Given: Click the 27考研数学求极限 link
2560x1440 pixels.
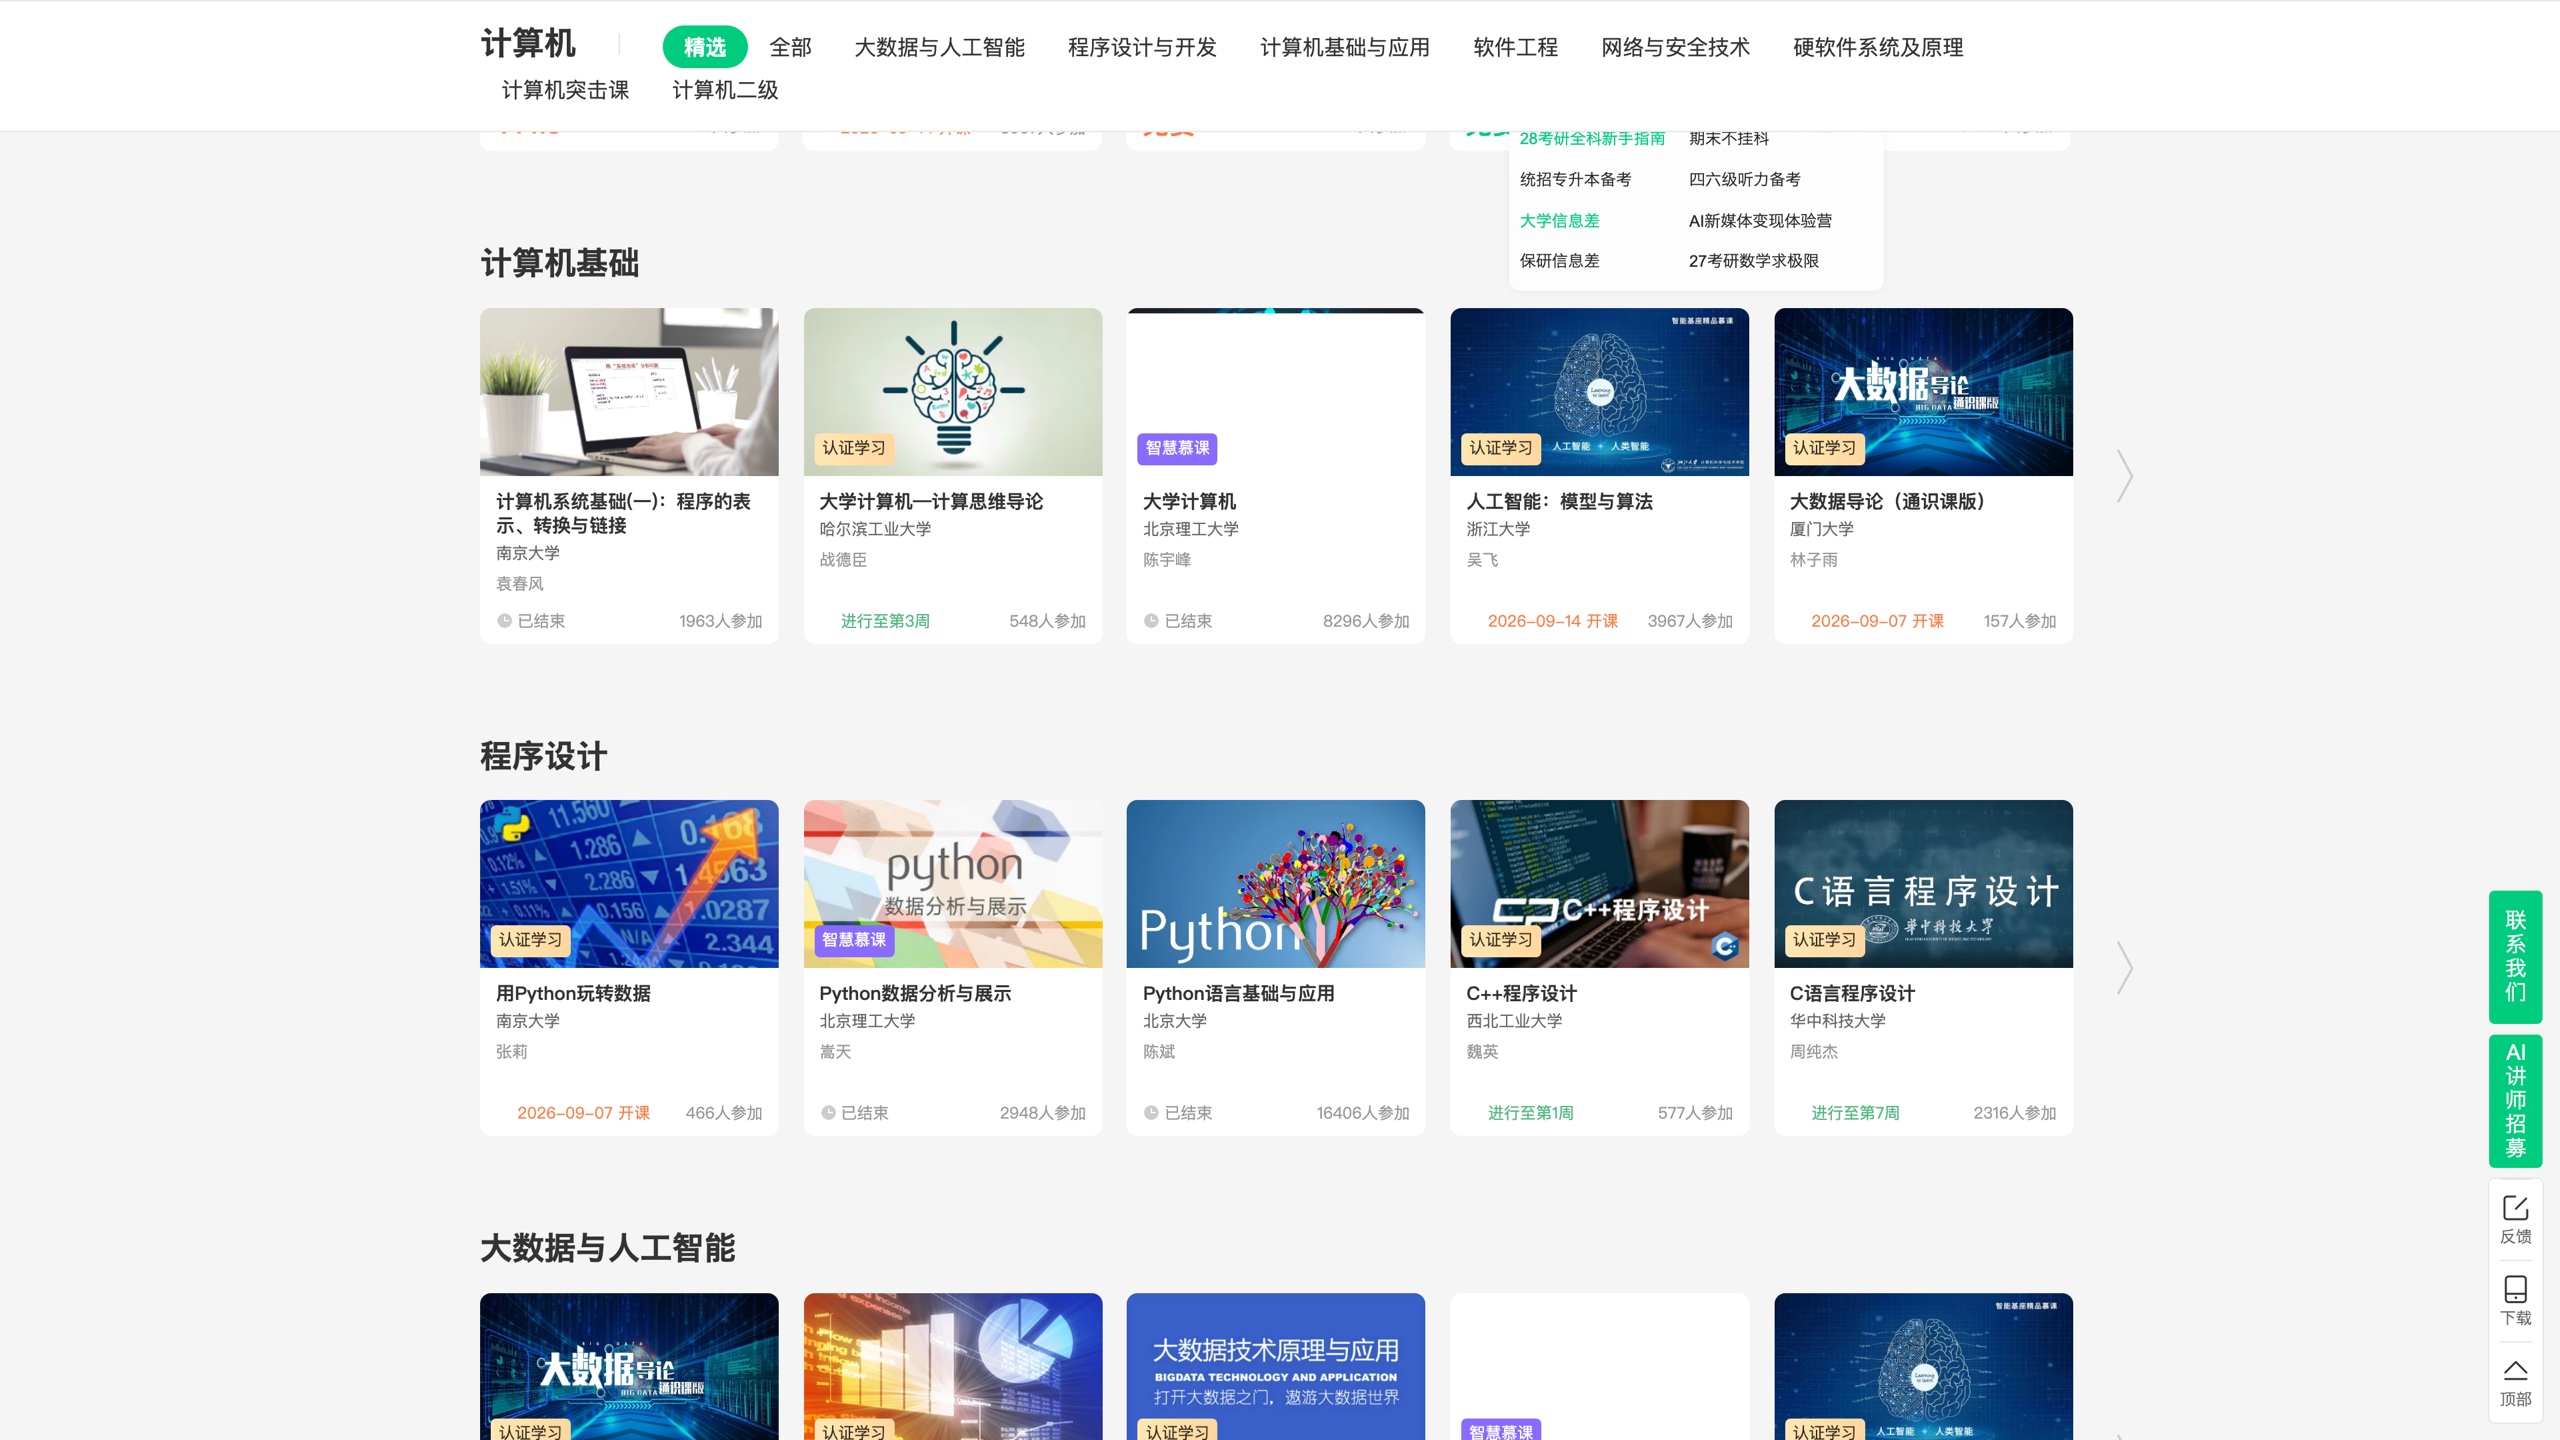Looking at the screenshot, I should click(1753, 260).
